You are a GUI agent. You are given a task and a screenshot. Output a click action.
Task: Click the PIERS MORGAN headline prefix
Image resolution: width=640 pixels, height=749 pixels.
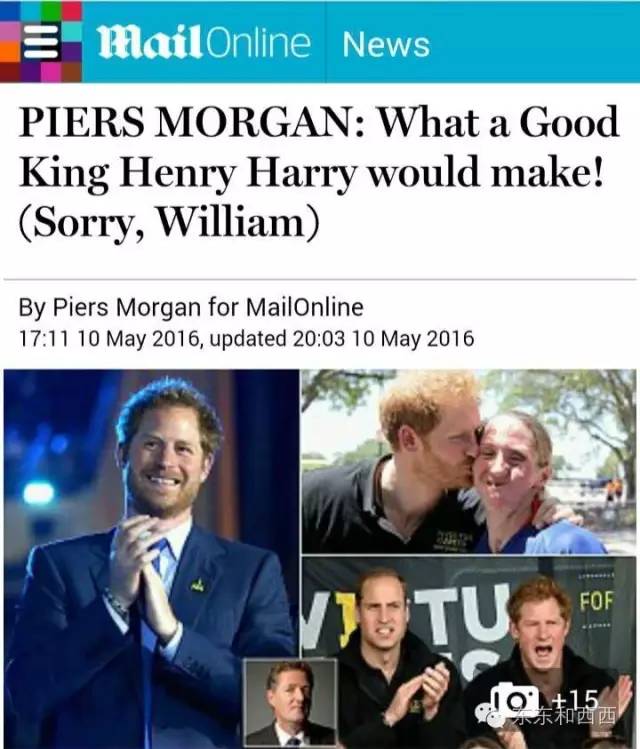point(192,122)
